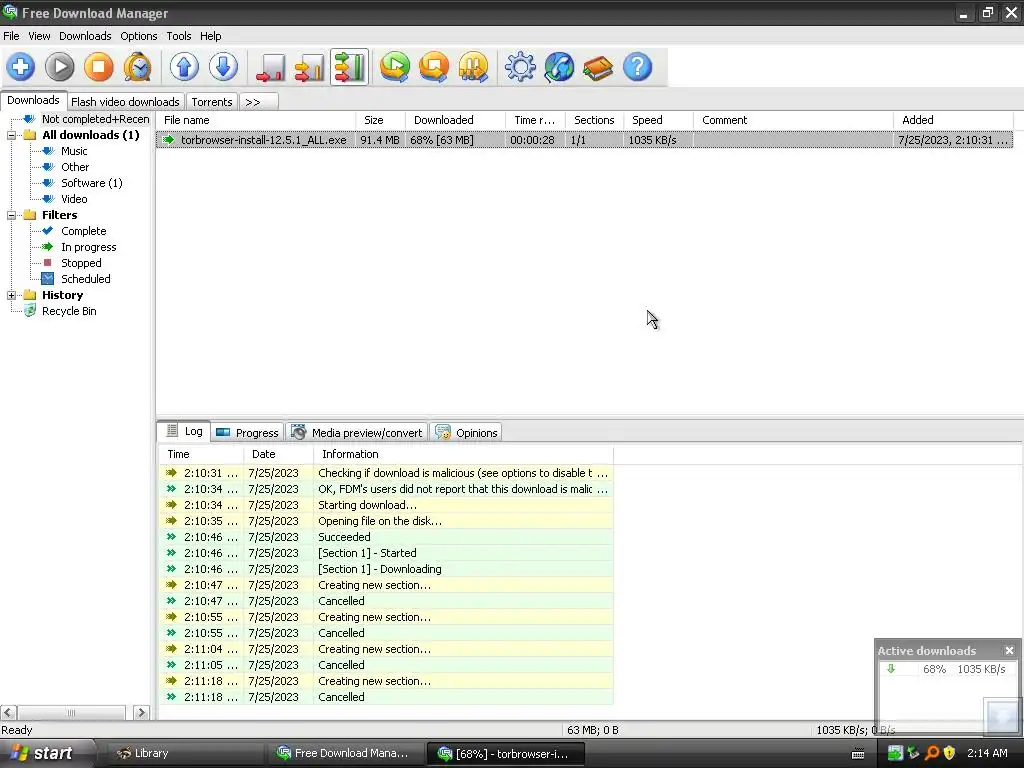Switch to [68%] torbrowser taskbar item
The image size is (1024, 768).
[507, 754]
